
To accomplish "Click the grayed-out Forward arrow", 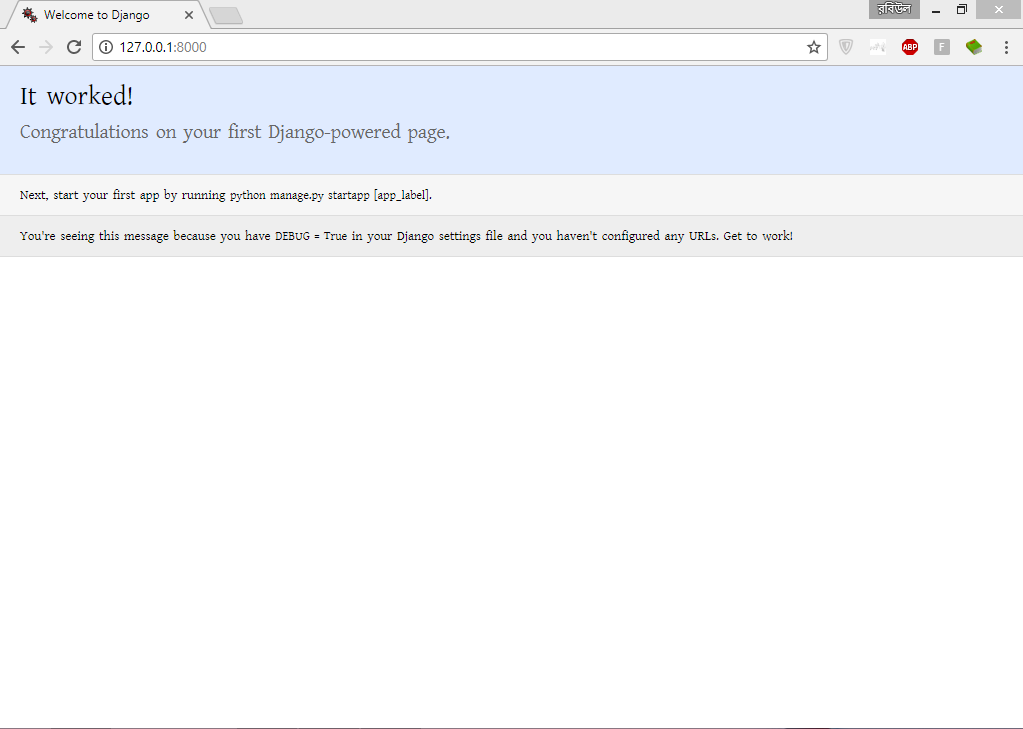I will coord(46,47).
